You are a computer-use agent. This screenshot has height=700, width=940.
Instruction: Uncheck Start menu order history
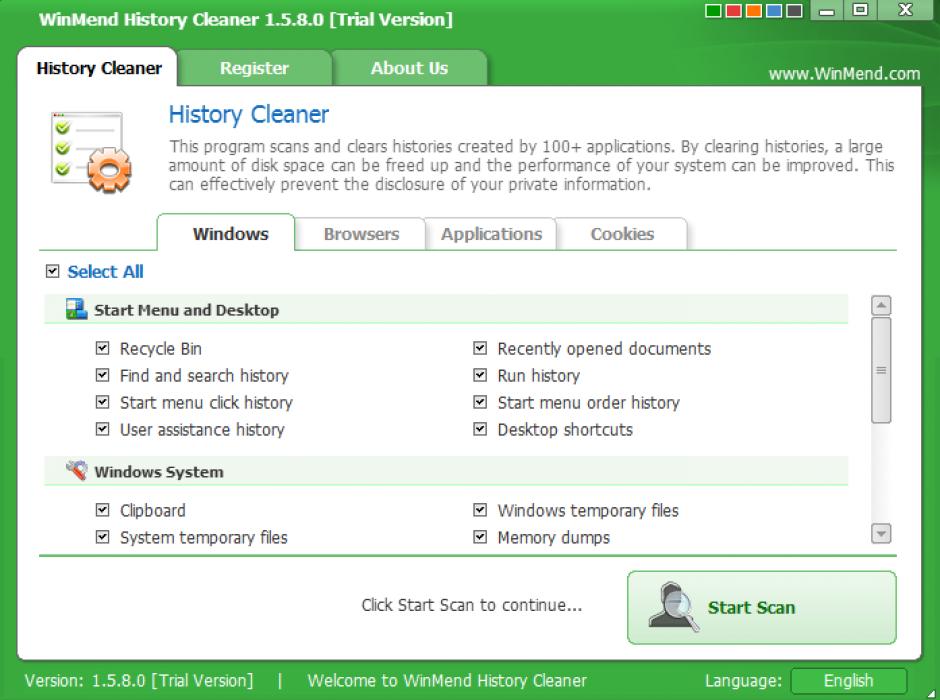coord(480,402)
